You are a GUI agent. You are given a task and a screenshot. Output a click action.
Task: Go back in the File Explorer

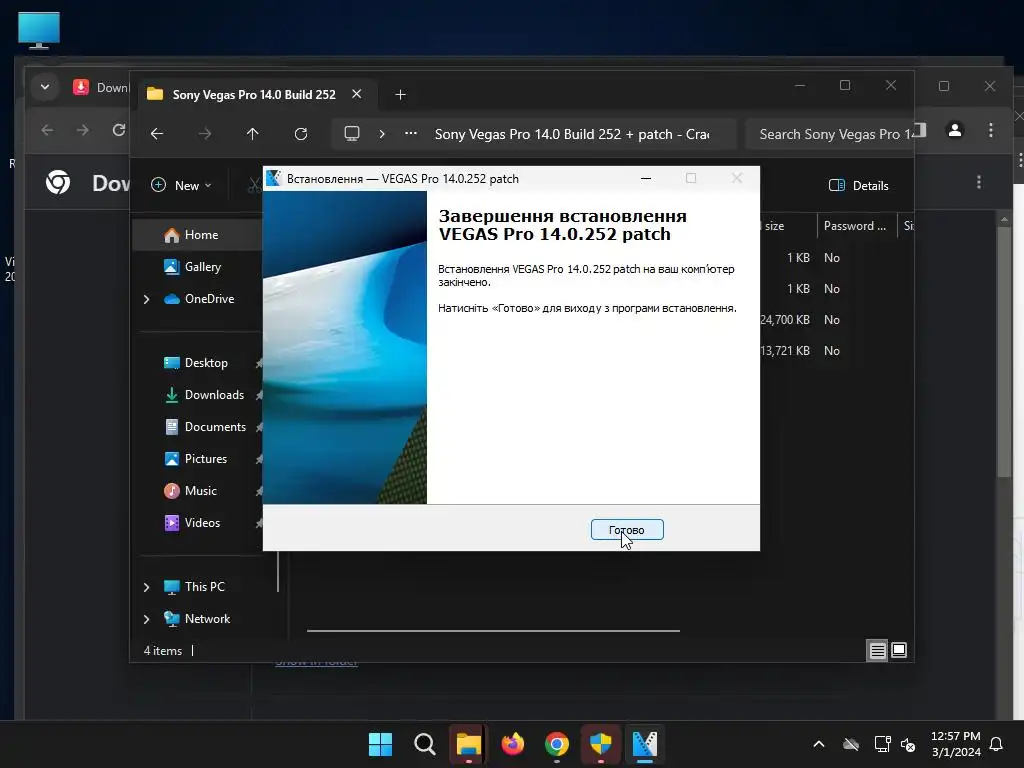(x=157, y=134)
